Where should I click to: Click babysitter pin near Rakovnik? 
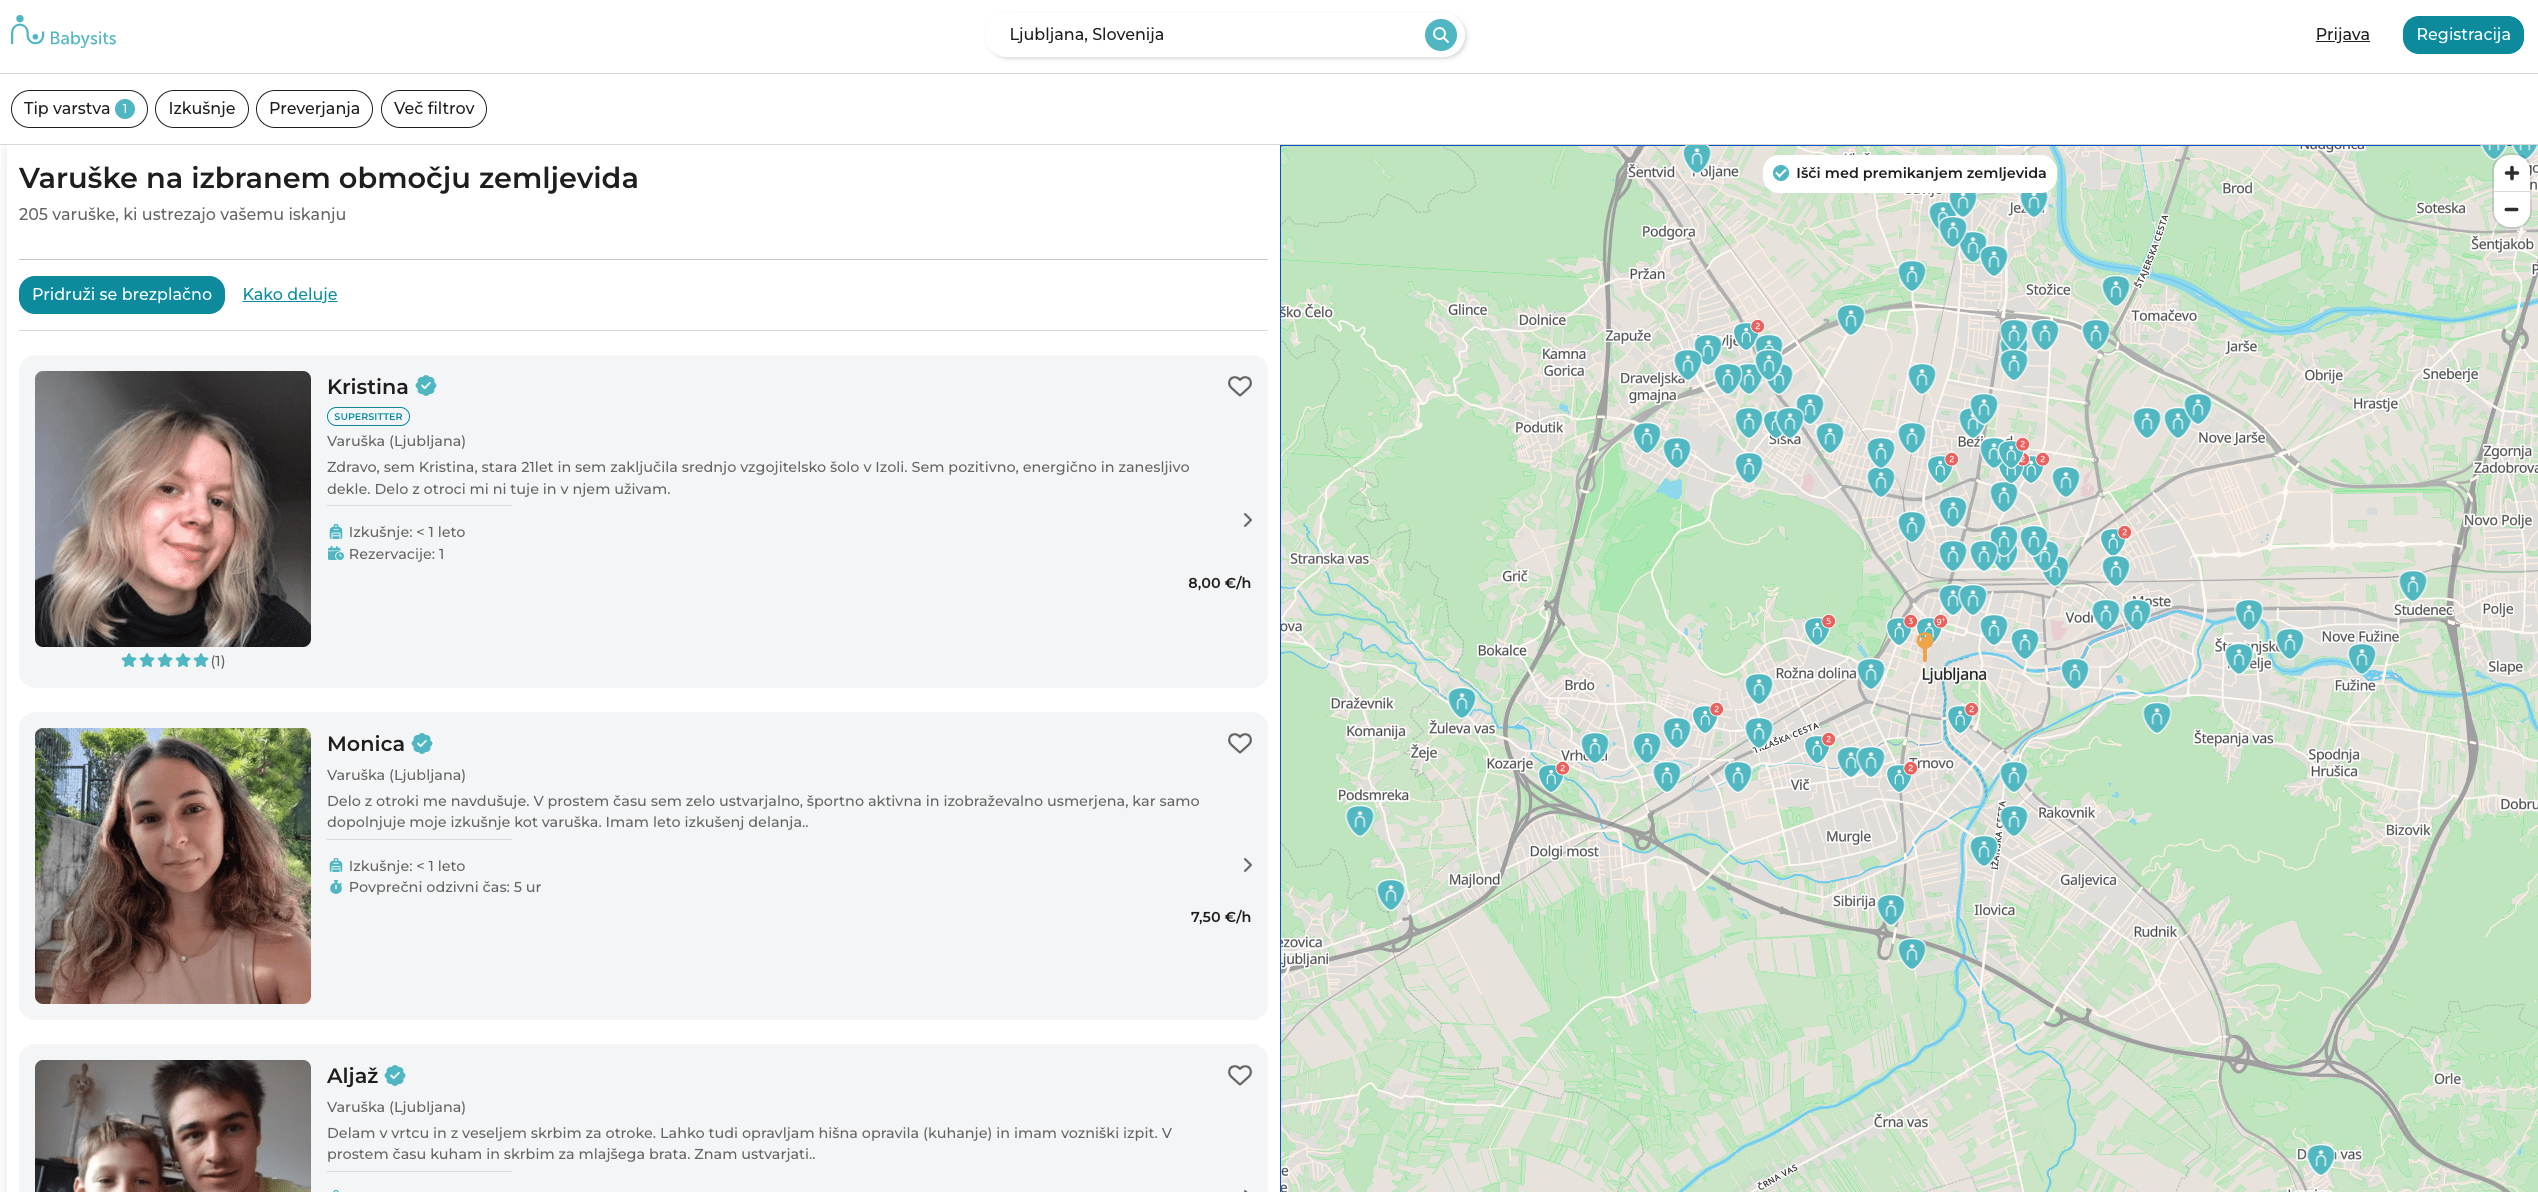(x=2014, y=820)
